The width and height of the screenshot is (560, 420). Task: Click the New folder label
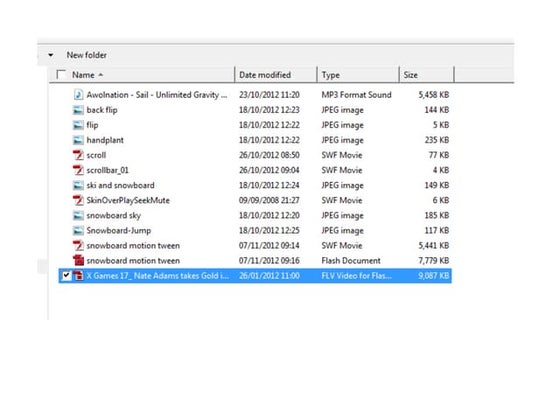pyautogui.click(x=87, y=55)
